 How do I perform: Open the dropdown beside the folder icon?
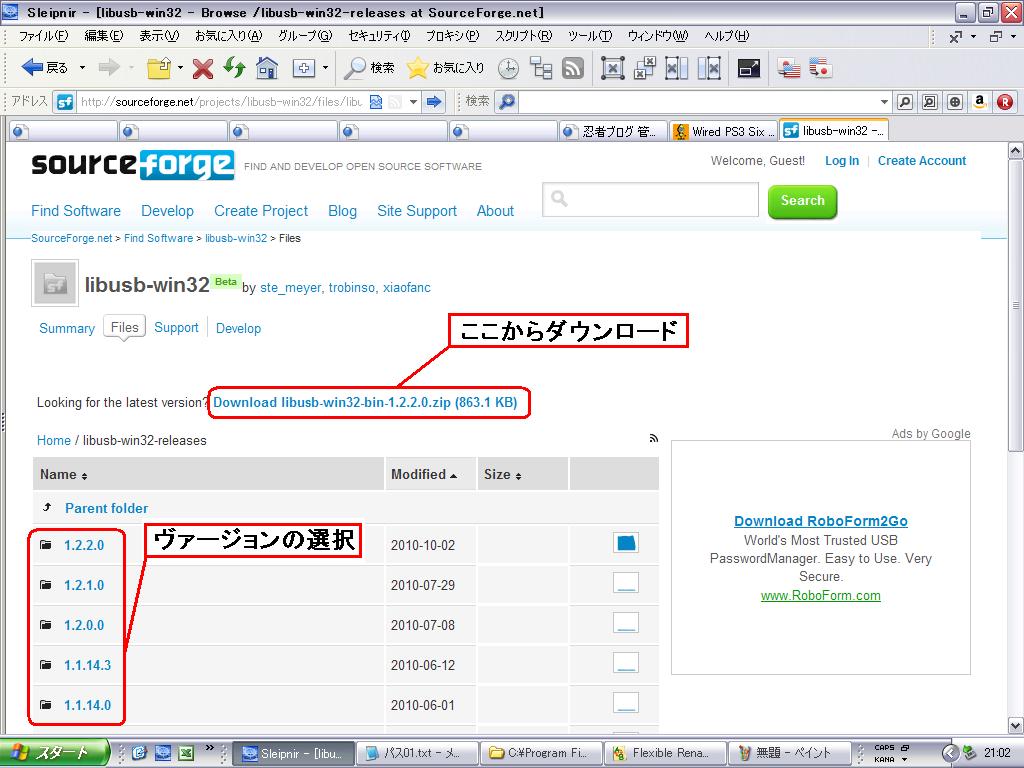tap(180, 67)
